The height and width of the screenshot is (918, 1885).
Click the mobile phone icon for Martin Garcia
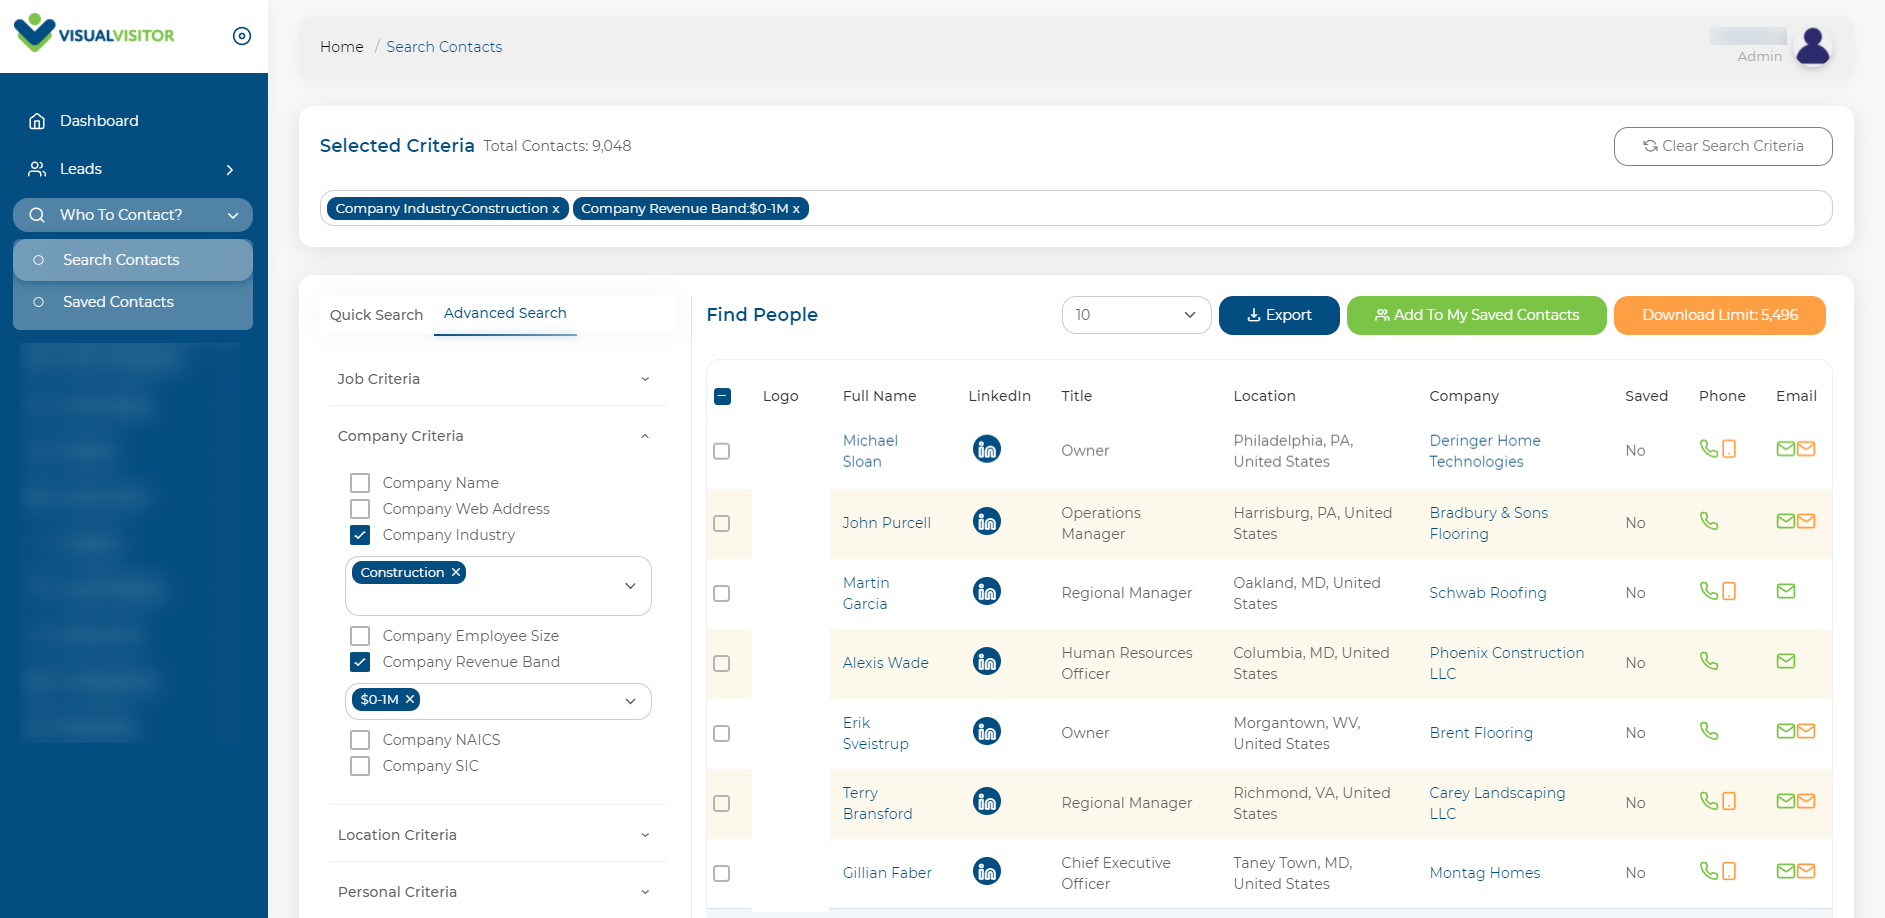click(x=1729, y=591)
